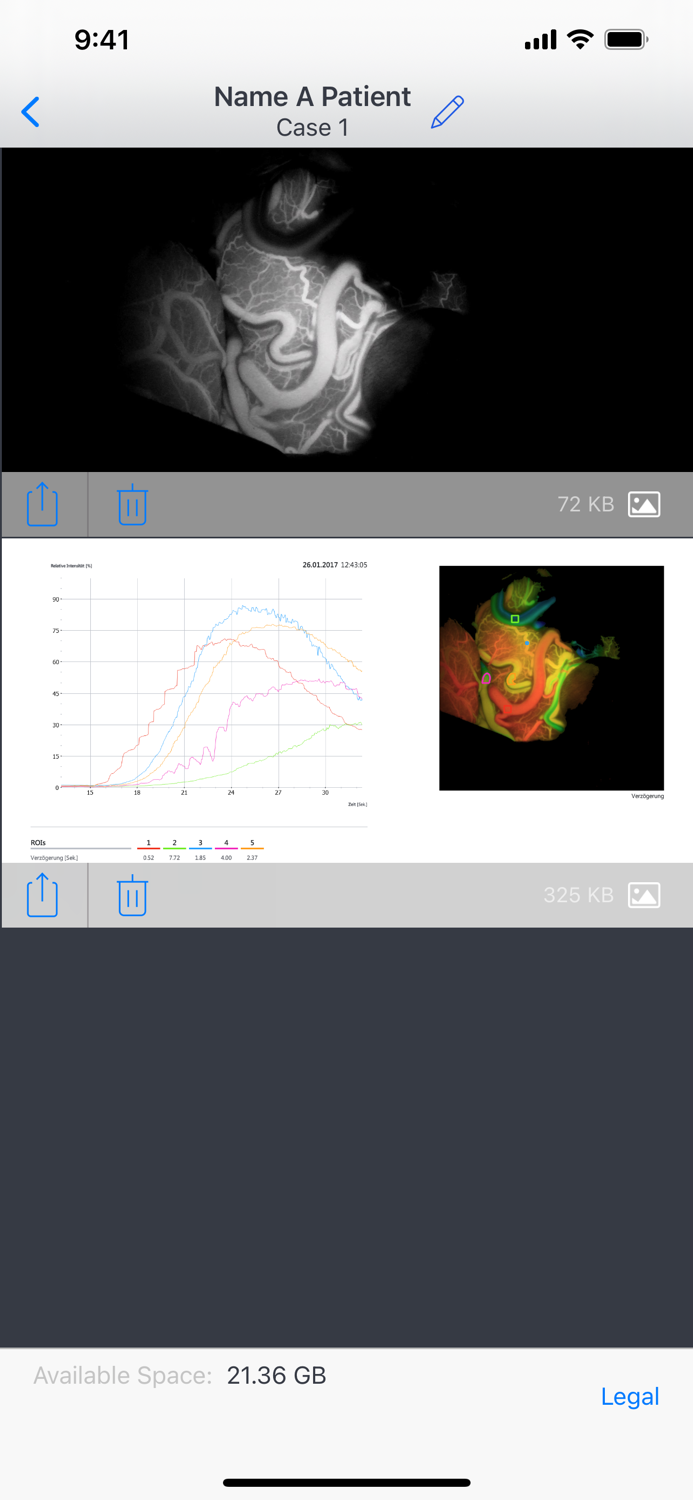Open the color delay map thumbnail
693x1500 pixels.
(551, 678)
